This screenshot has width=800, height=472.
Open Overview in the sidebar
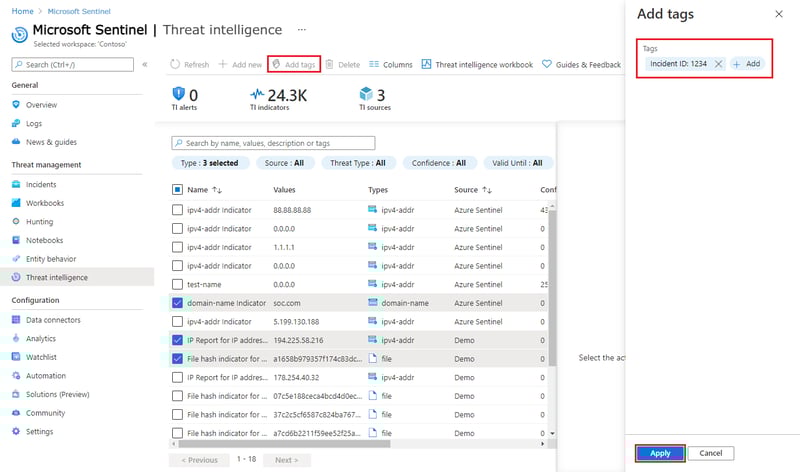[x=41, y=105]
